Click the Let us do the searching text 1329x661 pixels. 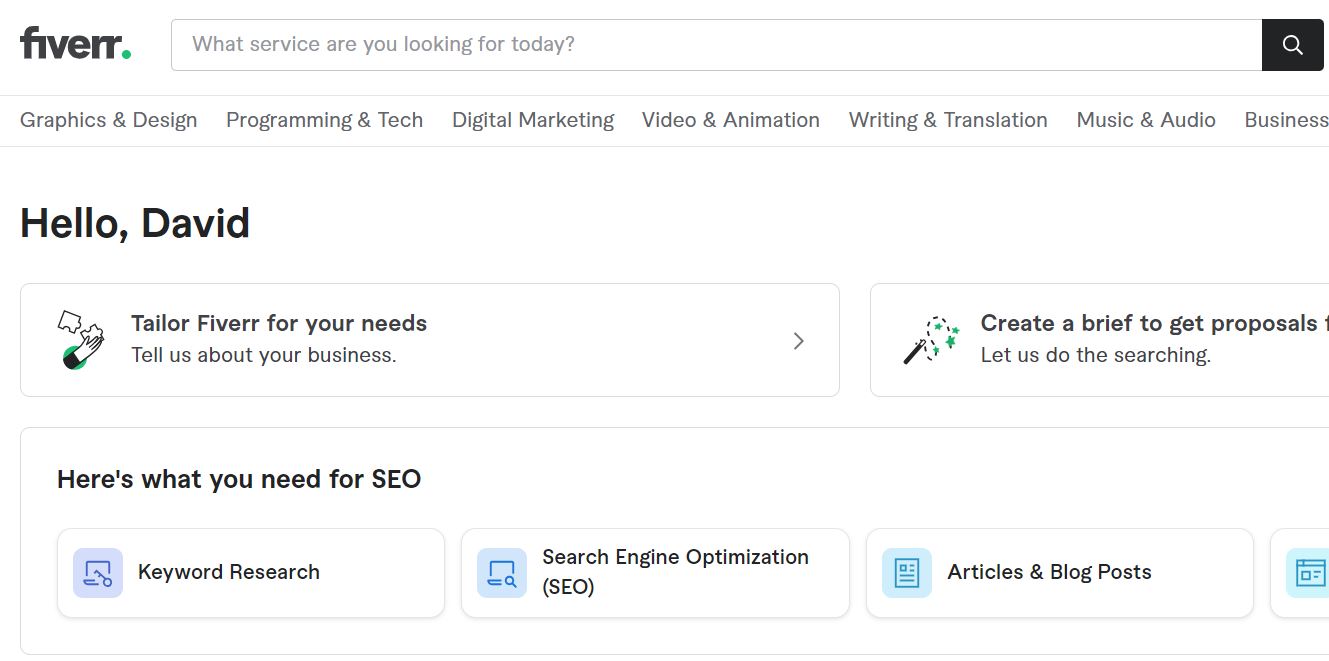pyautogui.click(x=1096, y=355)
